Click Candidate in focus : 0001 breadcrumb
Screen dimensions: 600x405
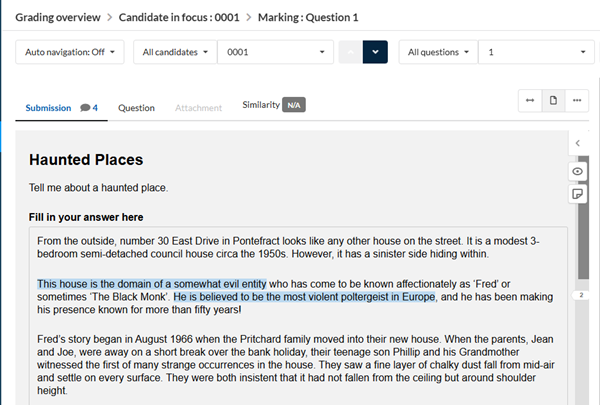click(x=179, y=17)
